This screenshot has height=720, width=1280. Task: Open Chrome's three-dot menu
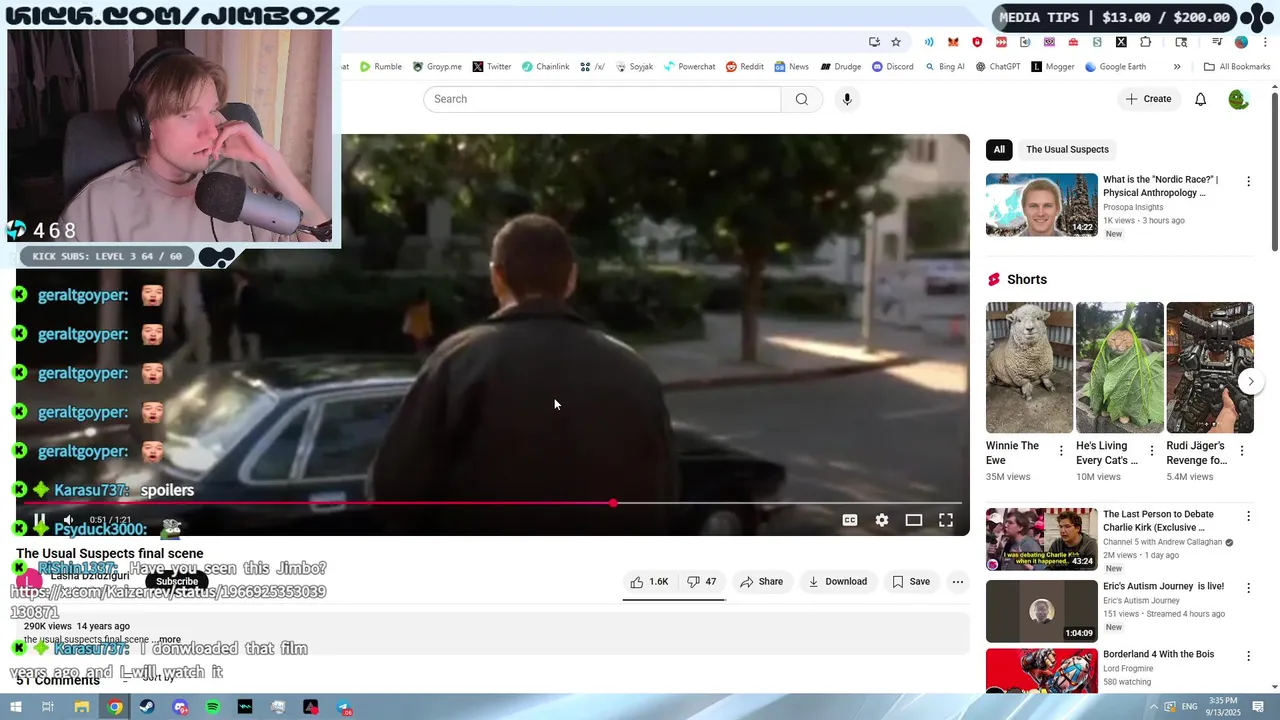[x=1265, y=42]
